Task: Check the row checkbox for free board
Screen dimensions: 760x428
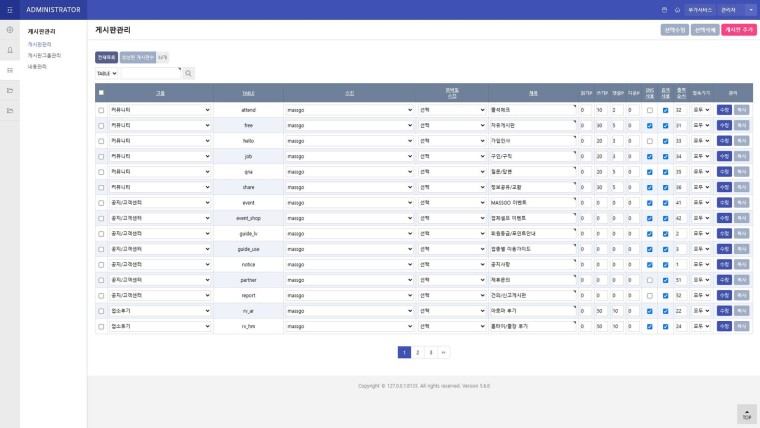Action: click(x=101, y=126)
